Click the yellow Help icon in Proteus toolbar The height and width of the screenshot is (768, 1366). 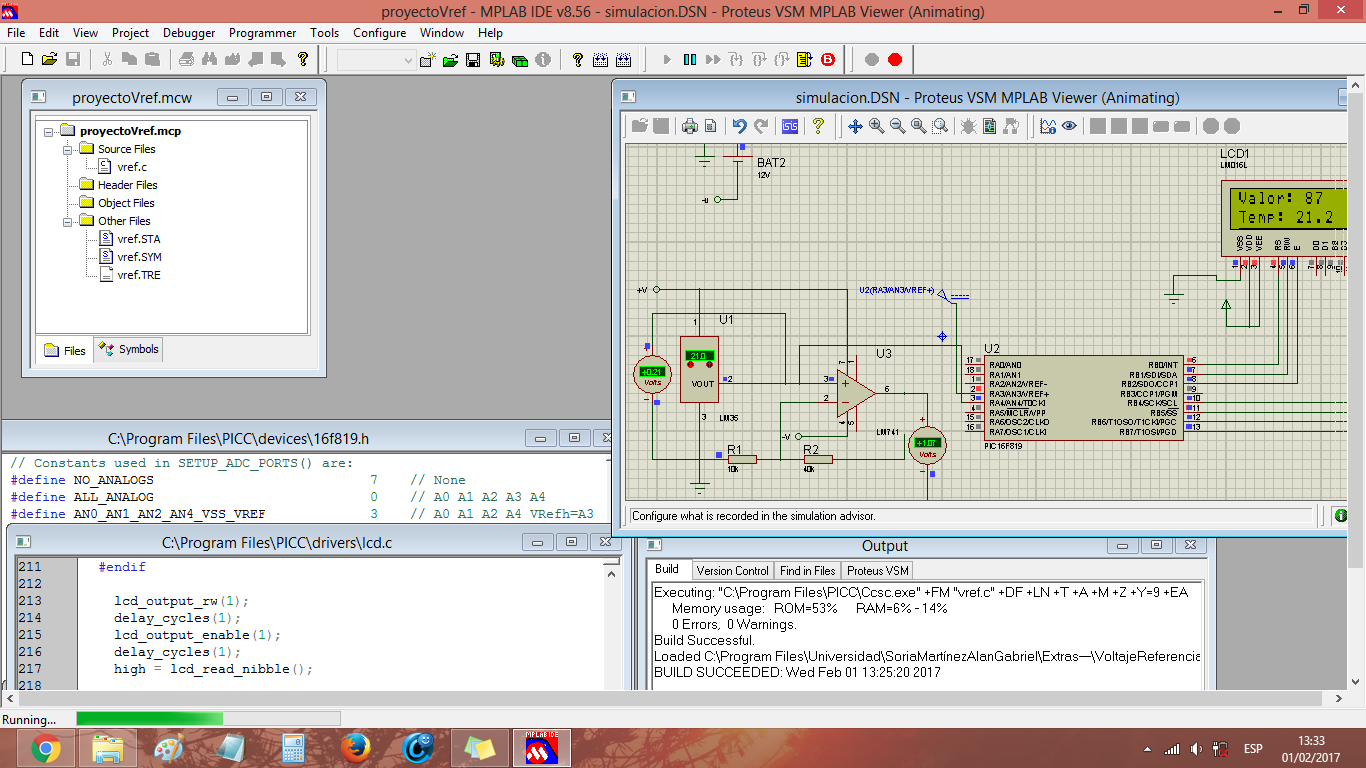(818, 126)
